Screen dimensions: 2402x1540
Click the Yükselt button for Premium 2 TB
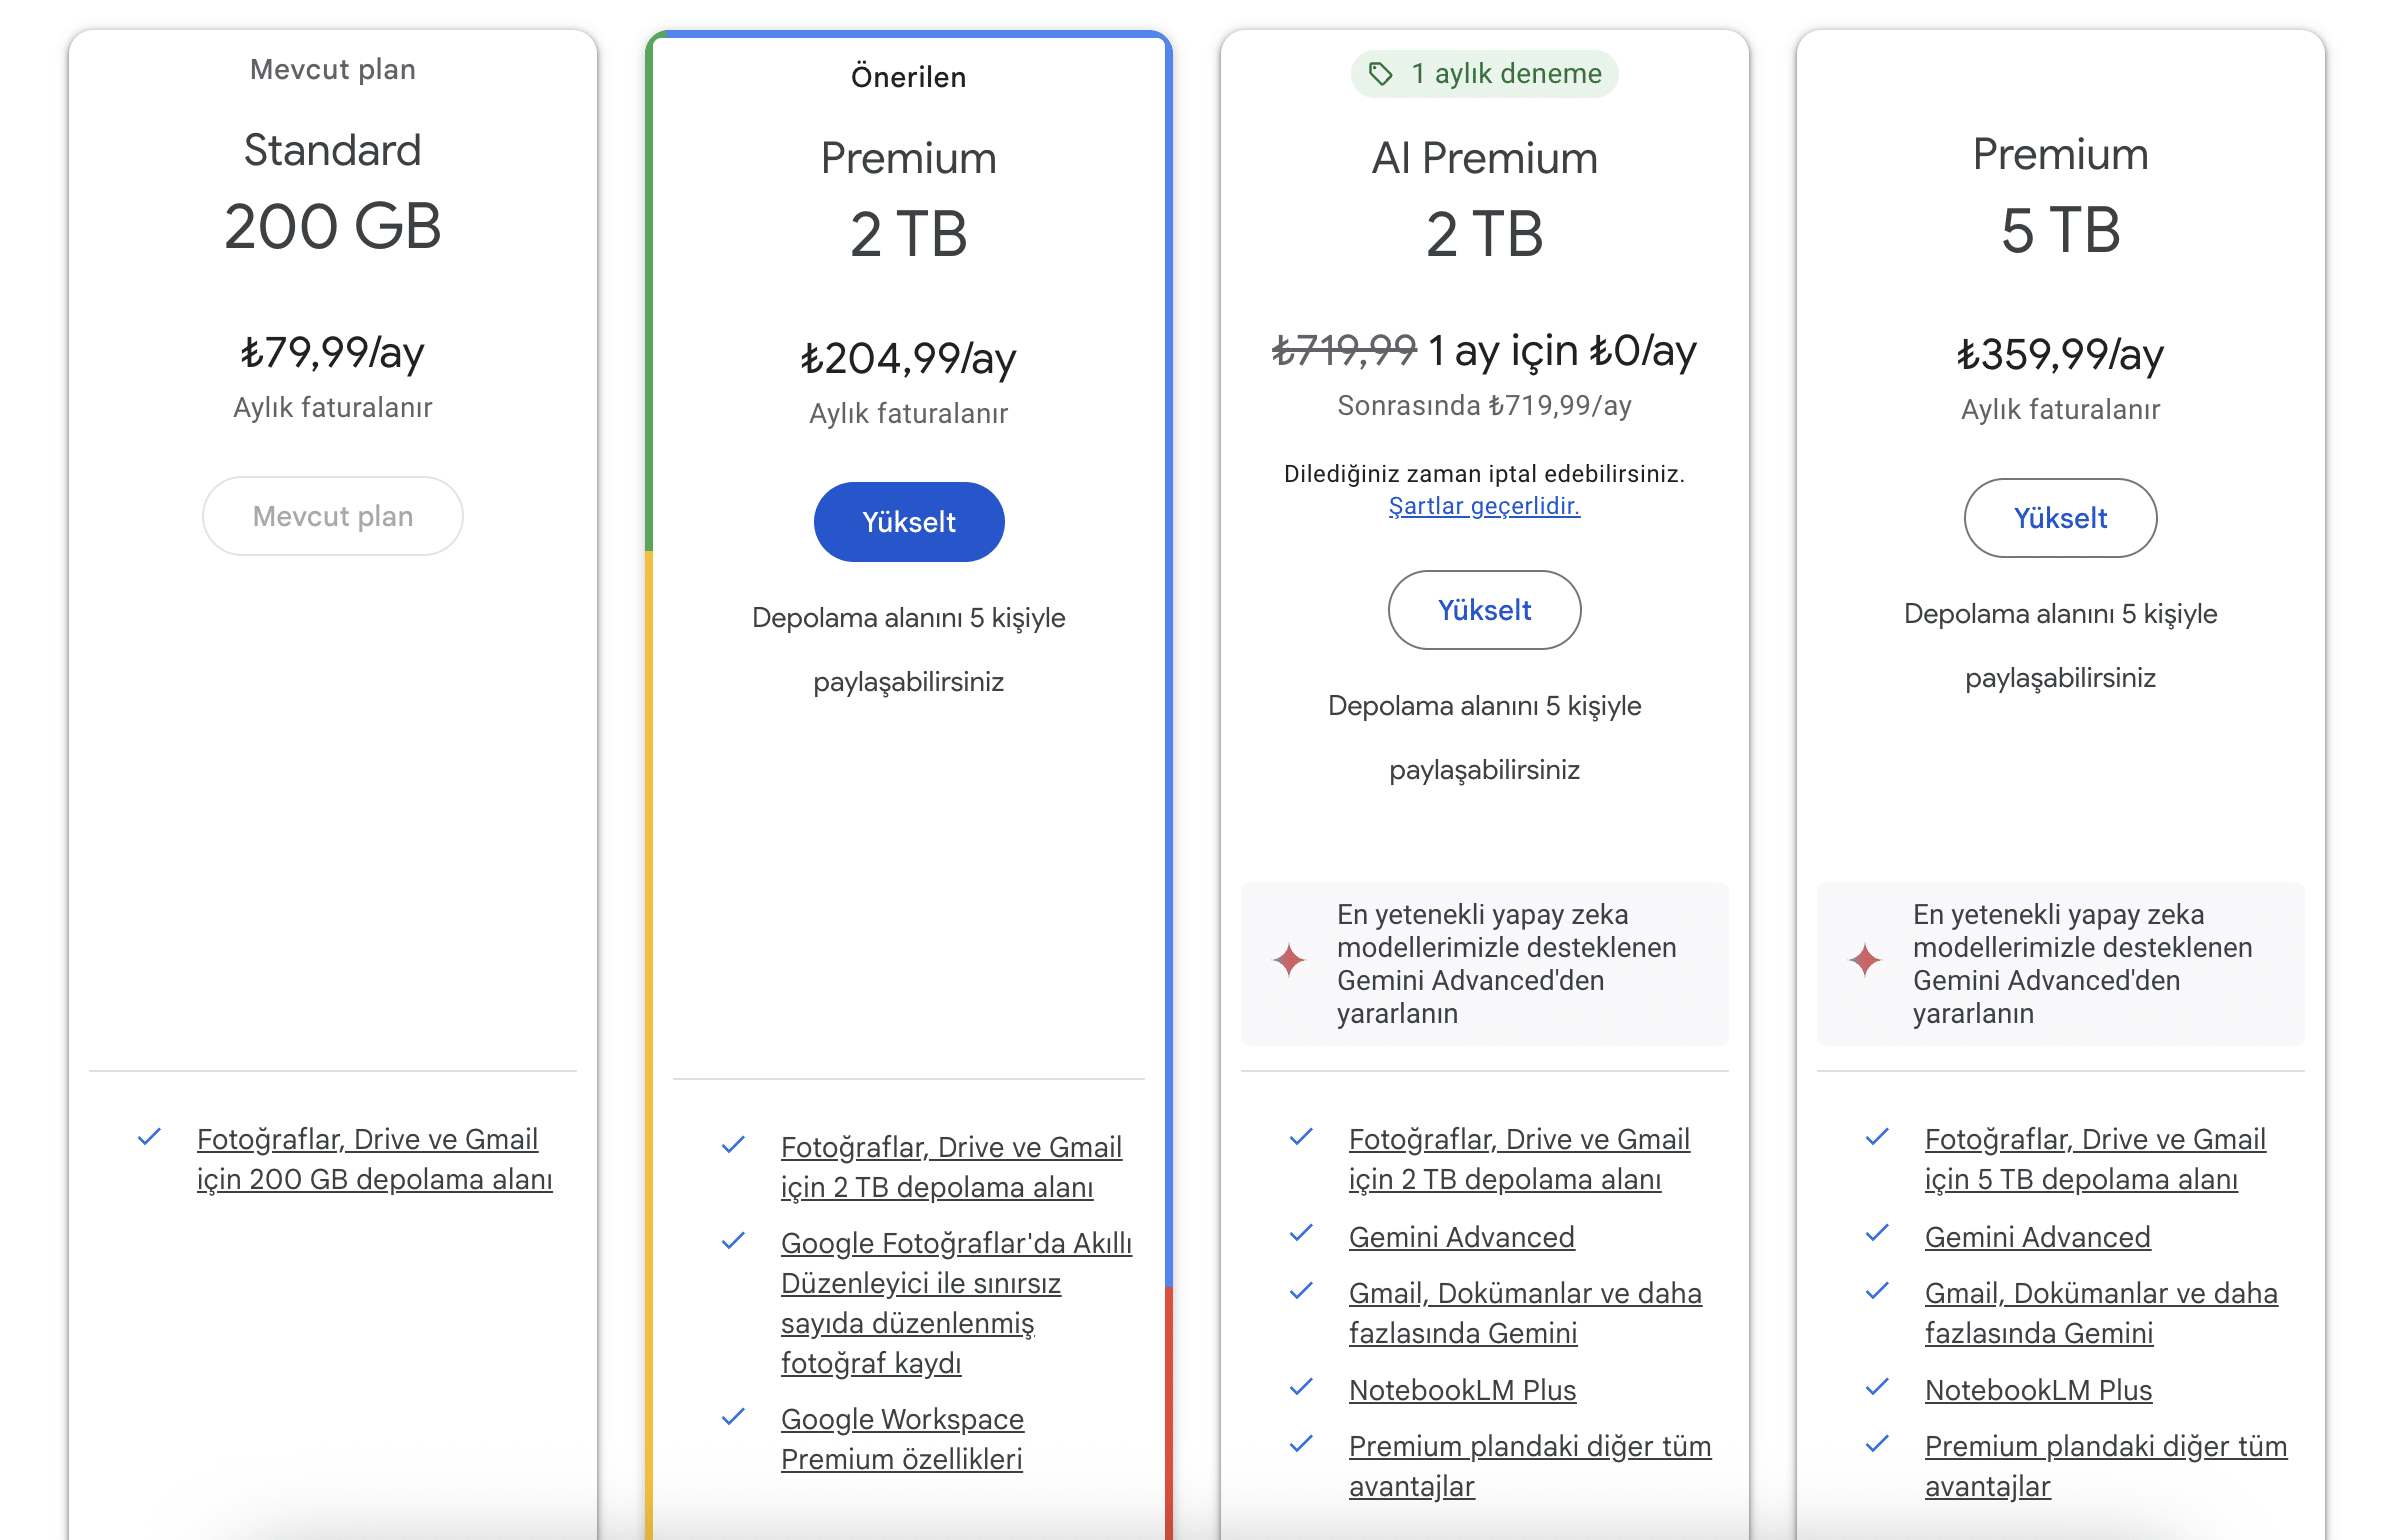[909, 522]
